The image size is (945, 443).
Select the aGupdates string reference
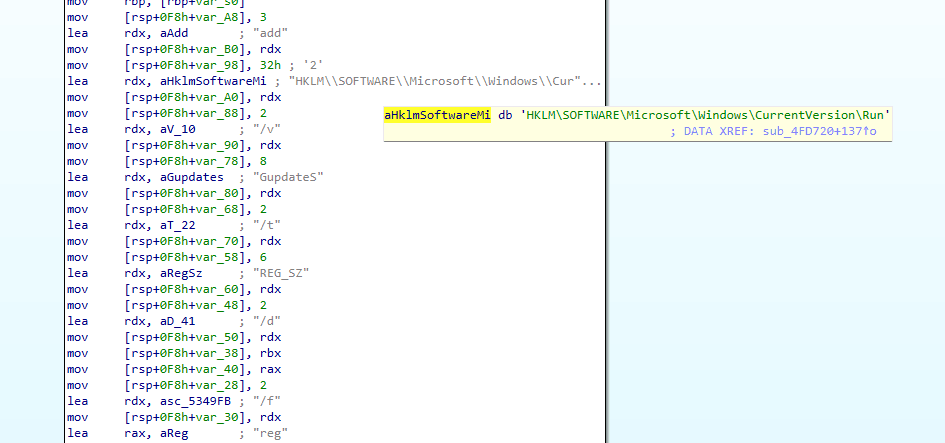(x=187, y=177)
